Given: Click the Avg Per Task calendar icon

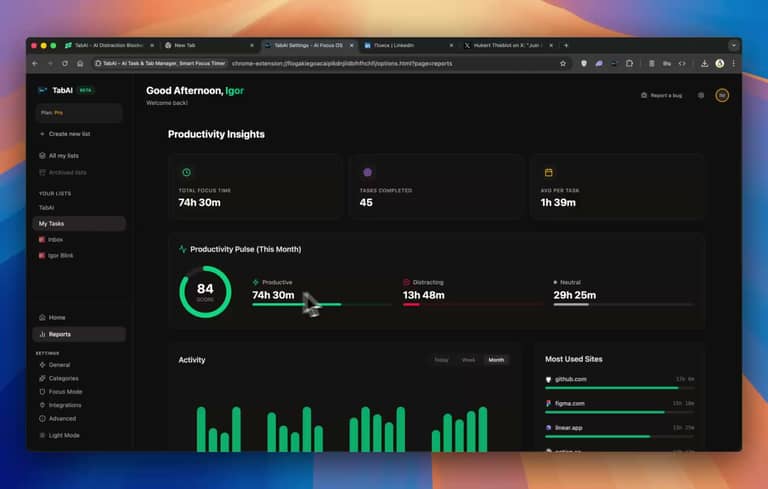Looking at the screenshot, I should [549, 172].
